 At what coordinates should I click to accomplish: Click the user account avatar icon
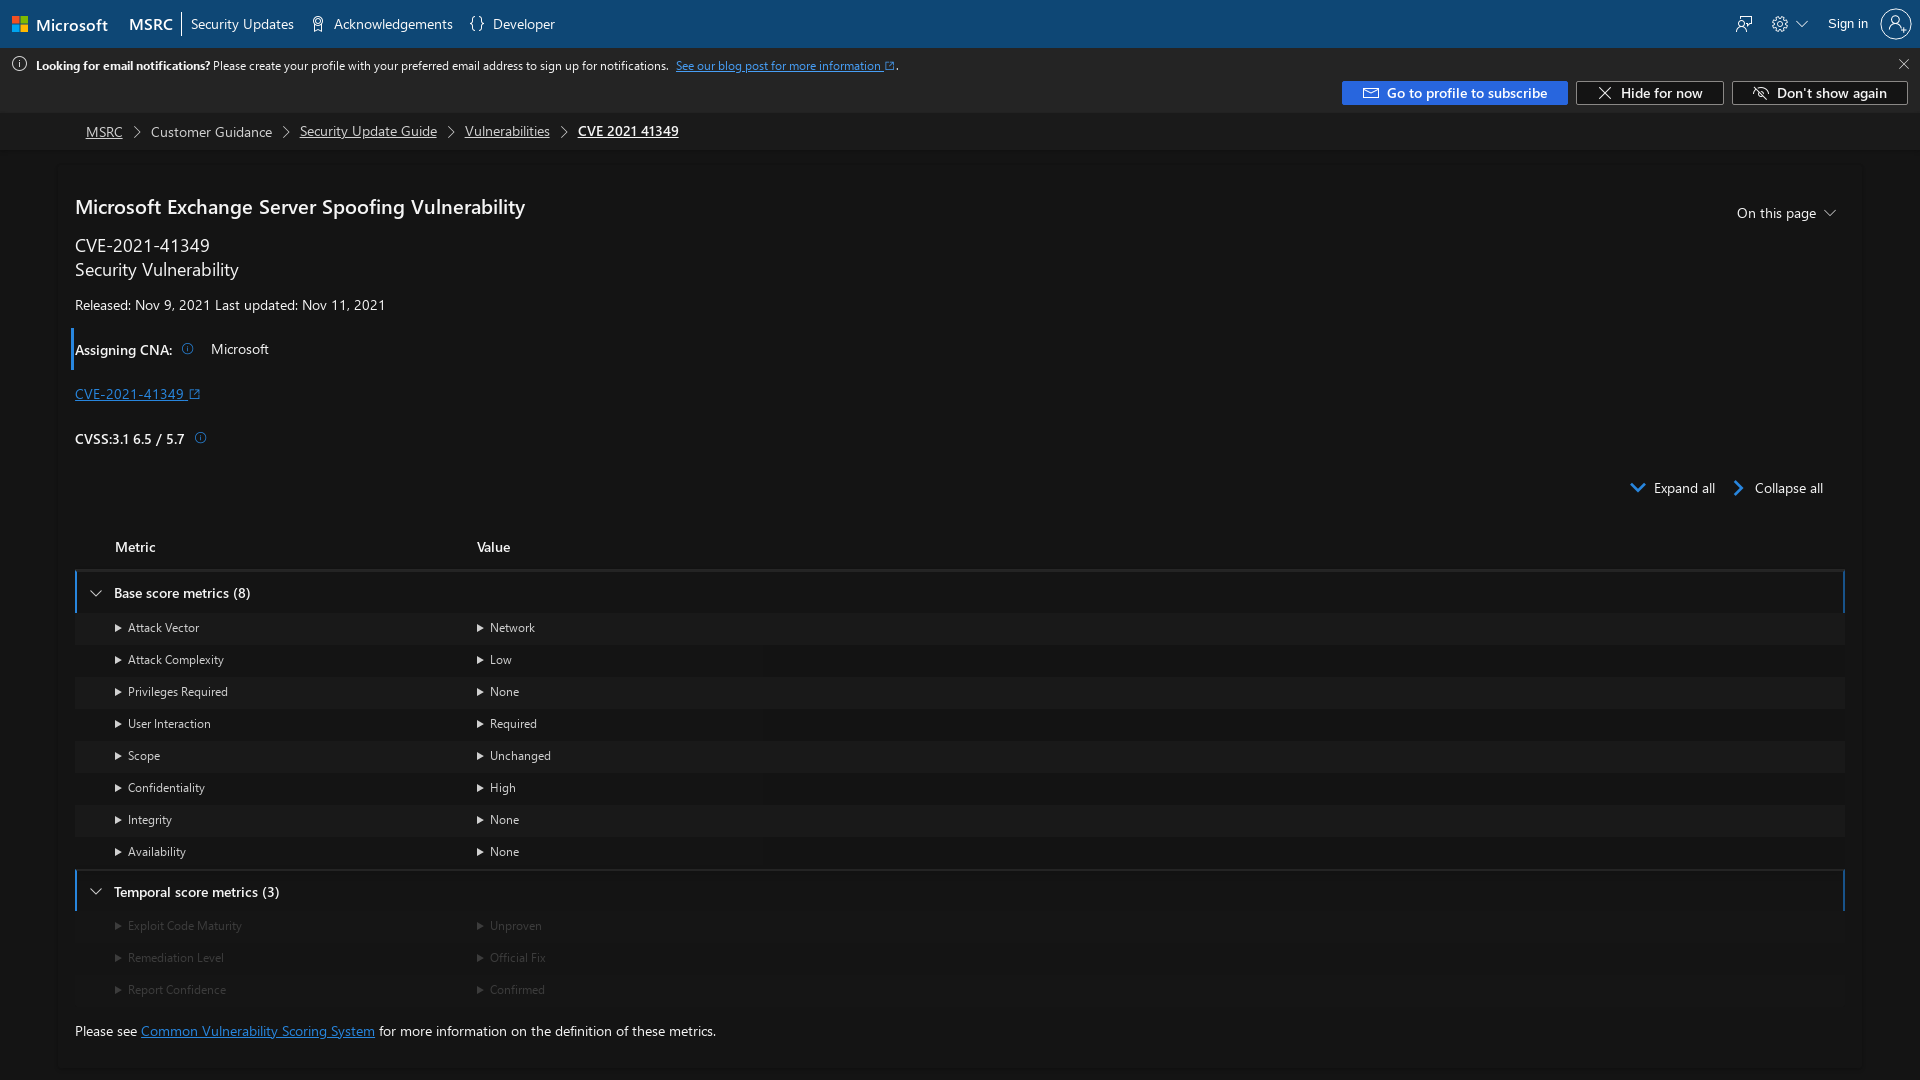tap(1895, 24)
